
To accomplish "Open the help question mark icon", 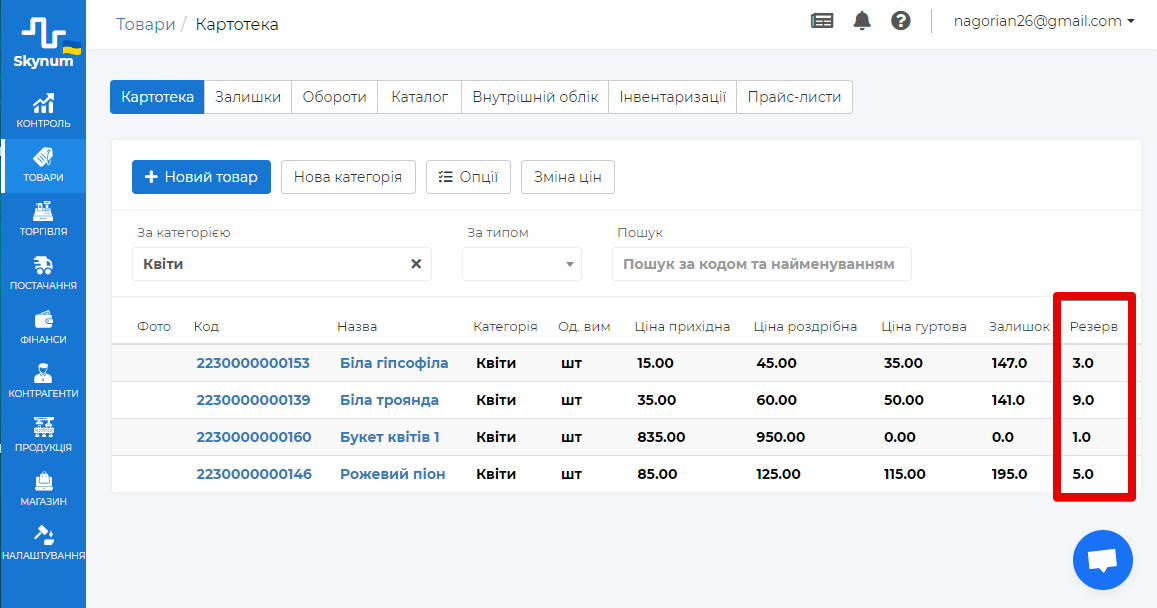I will [x=901, y=21].
